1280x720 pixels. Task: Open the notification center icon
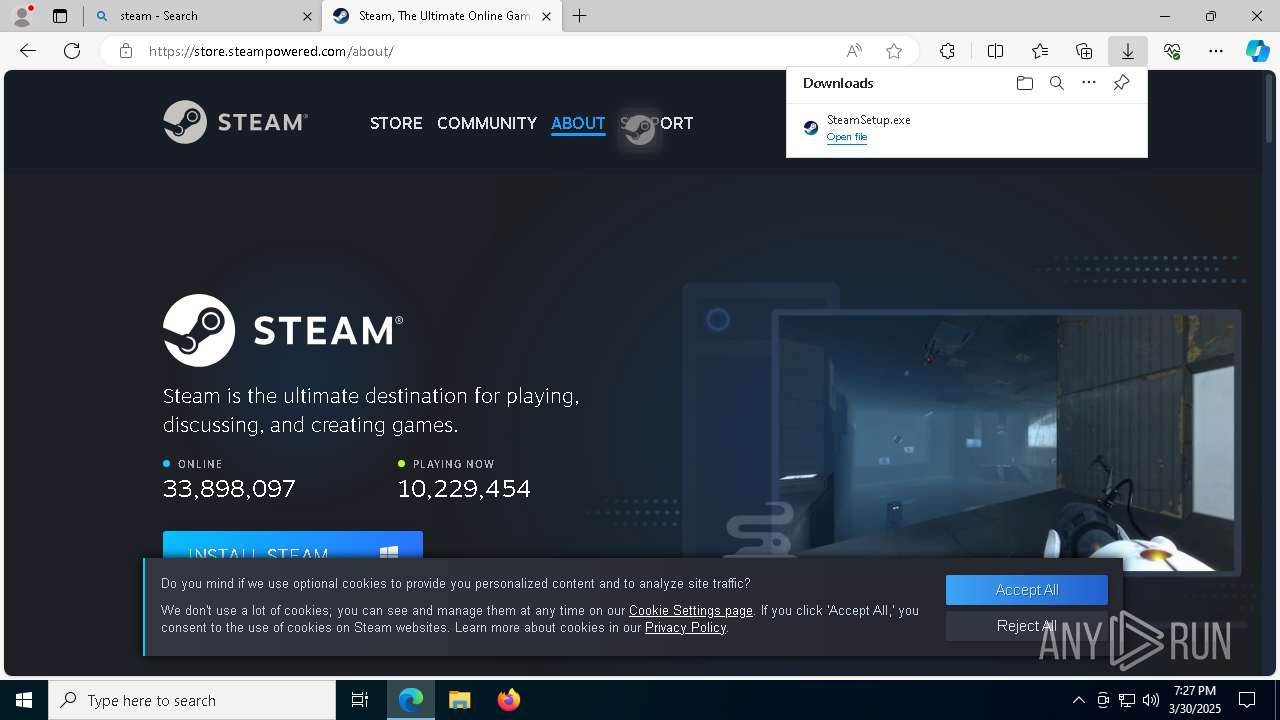click(1247, 700)
